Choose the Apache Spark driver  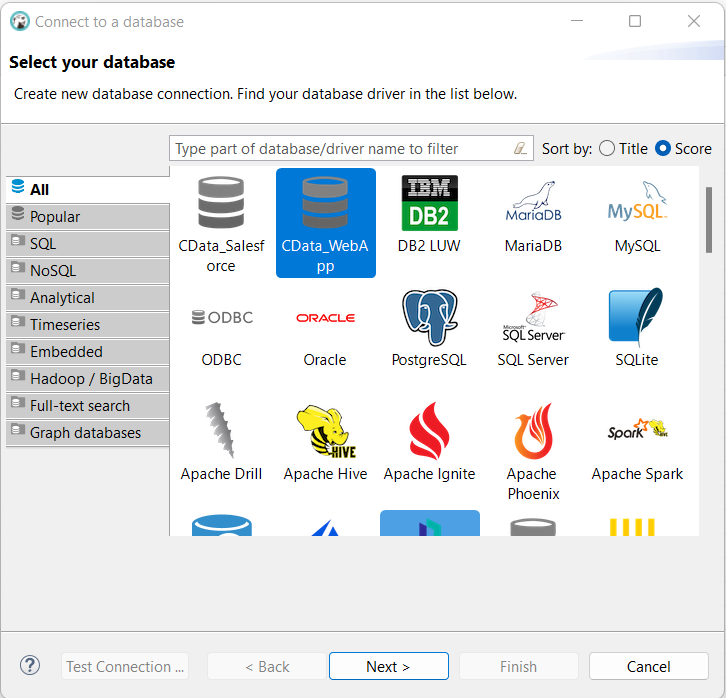(x=637, y=432)
